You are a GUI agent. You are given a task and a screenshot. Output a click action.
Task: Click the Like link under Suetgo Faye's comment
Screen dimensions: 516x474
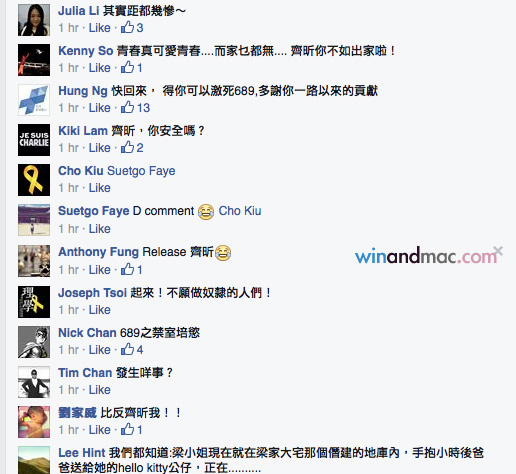(x=99, y=229)
